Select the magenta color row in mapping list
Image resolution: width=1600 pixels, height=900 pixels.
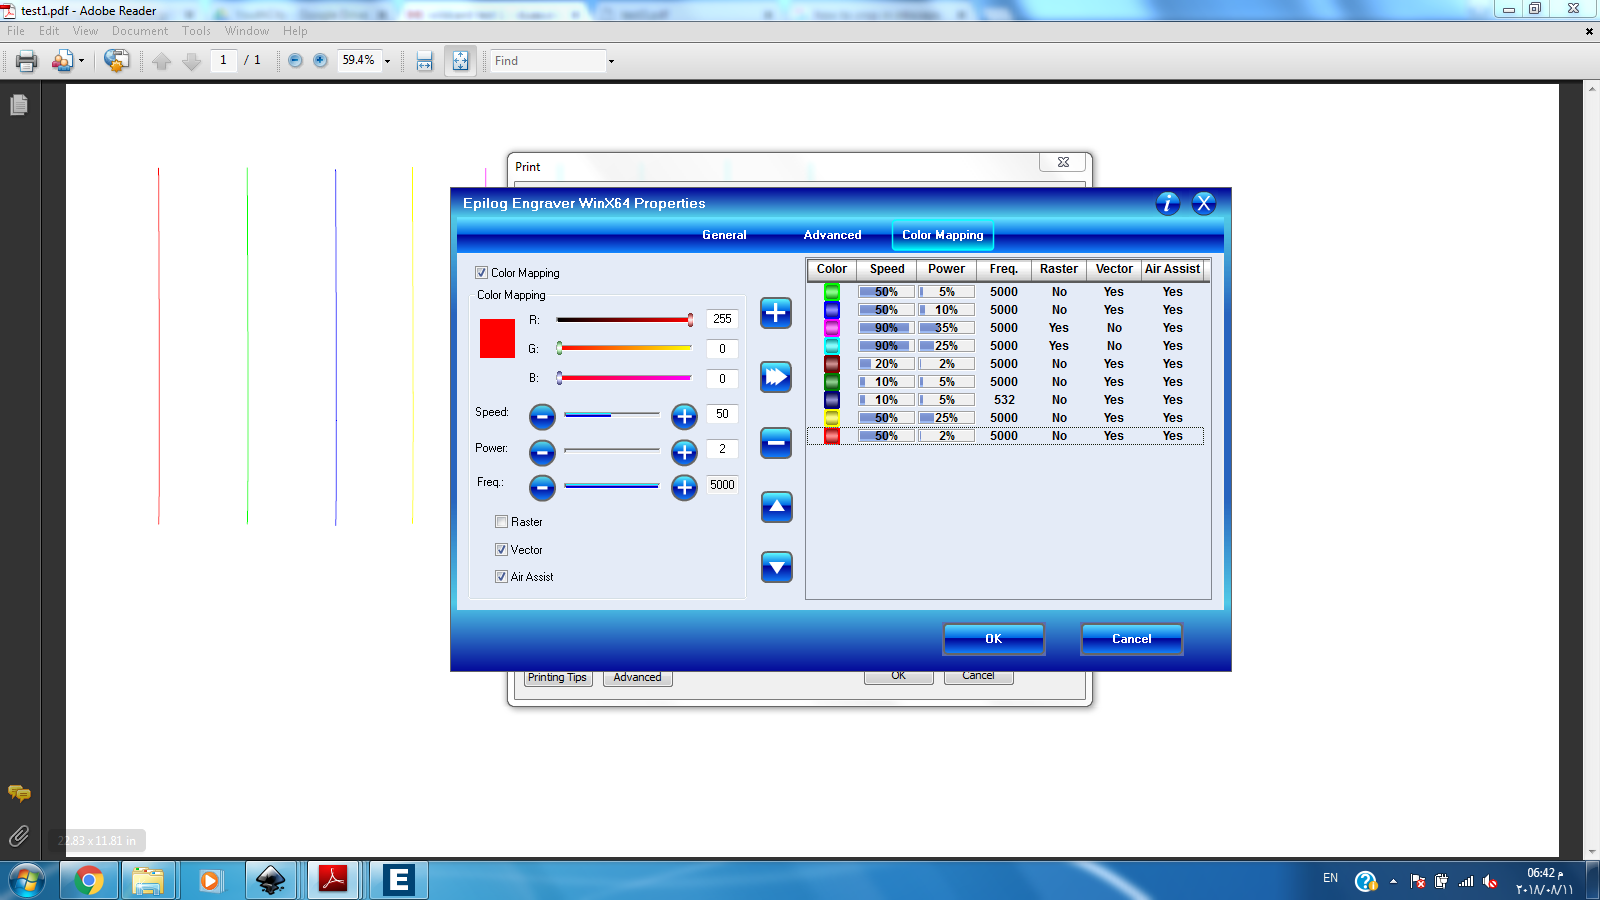(1005, 328)
